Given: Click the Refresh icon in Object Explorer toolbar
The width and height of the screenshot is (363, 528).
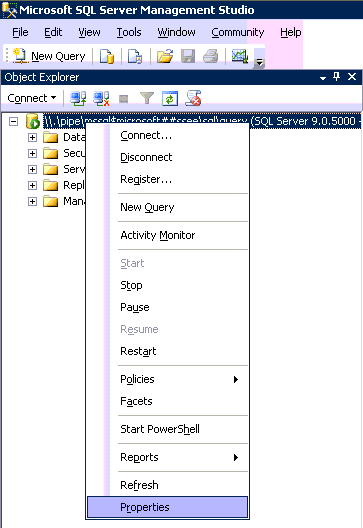Looking at the screenshot, I should tap(170, 98).
